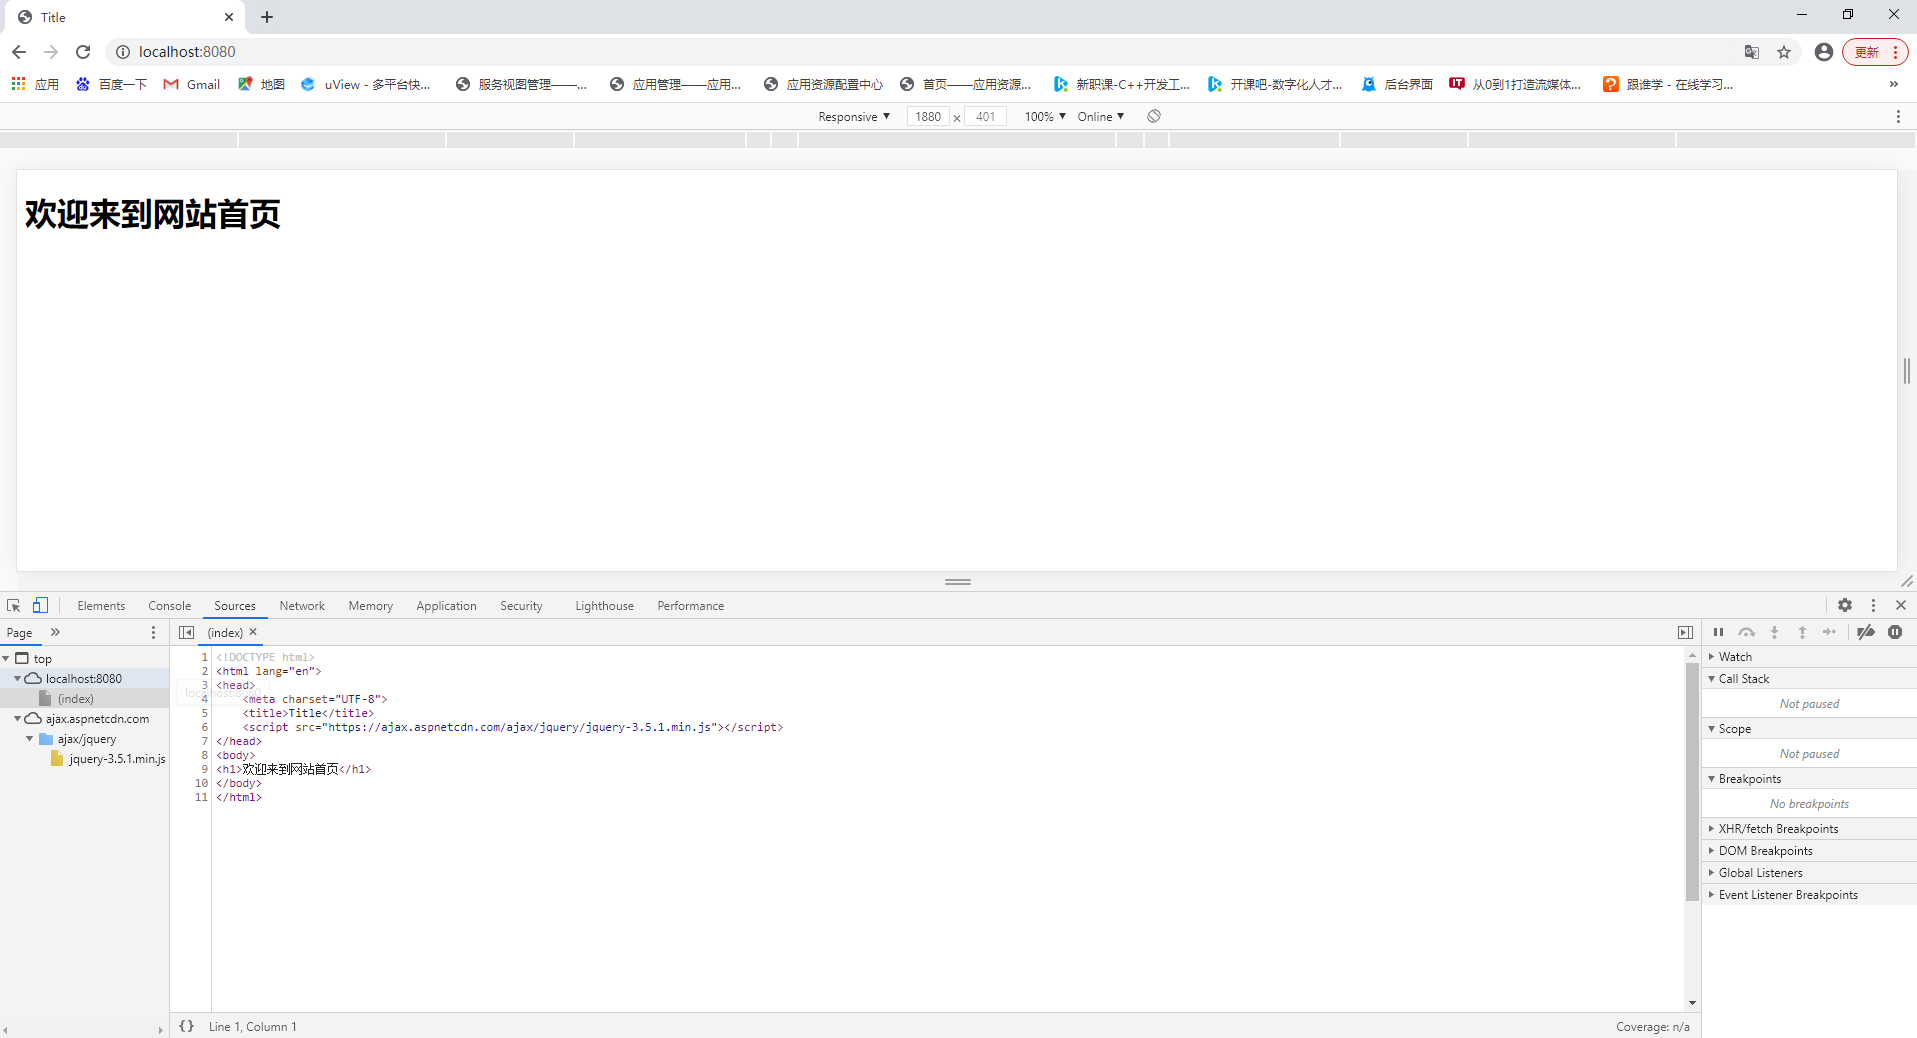Open the 后台界面 bookmark
The height and width of the screenshot is (1038, 1917).
pyautogui.click(x=1397, y=84)
